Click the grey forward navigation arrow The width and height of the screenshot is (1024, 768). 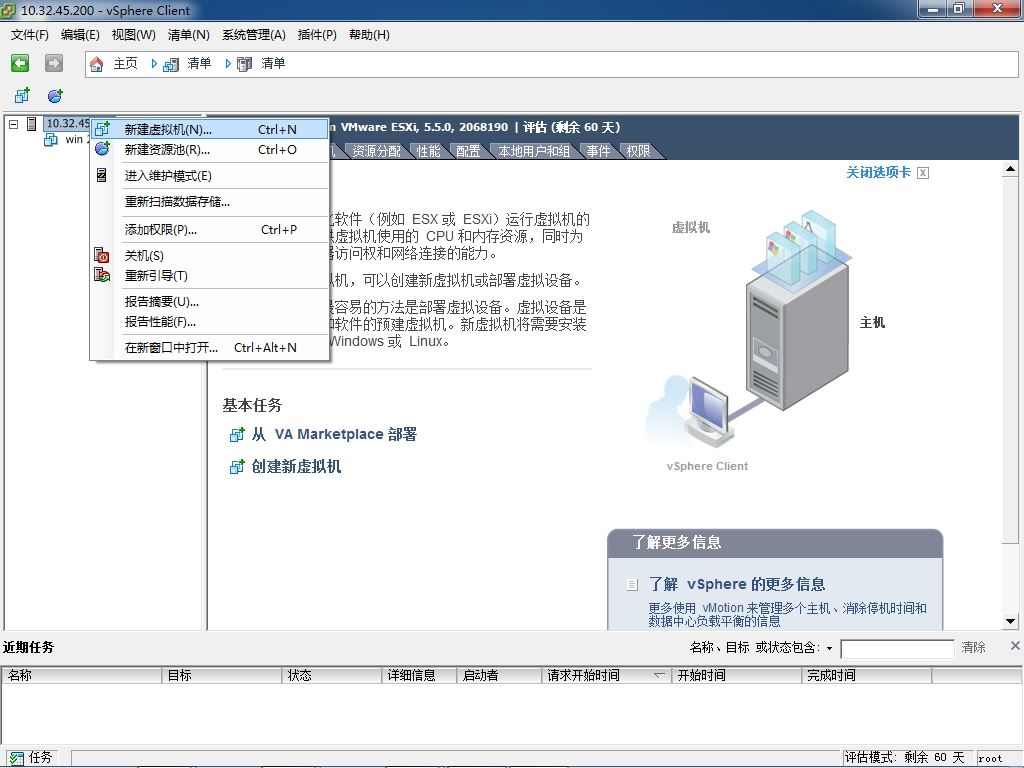tap(54, 63)
